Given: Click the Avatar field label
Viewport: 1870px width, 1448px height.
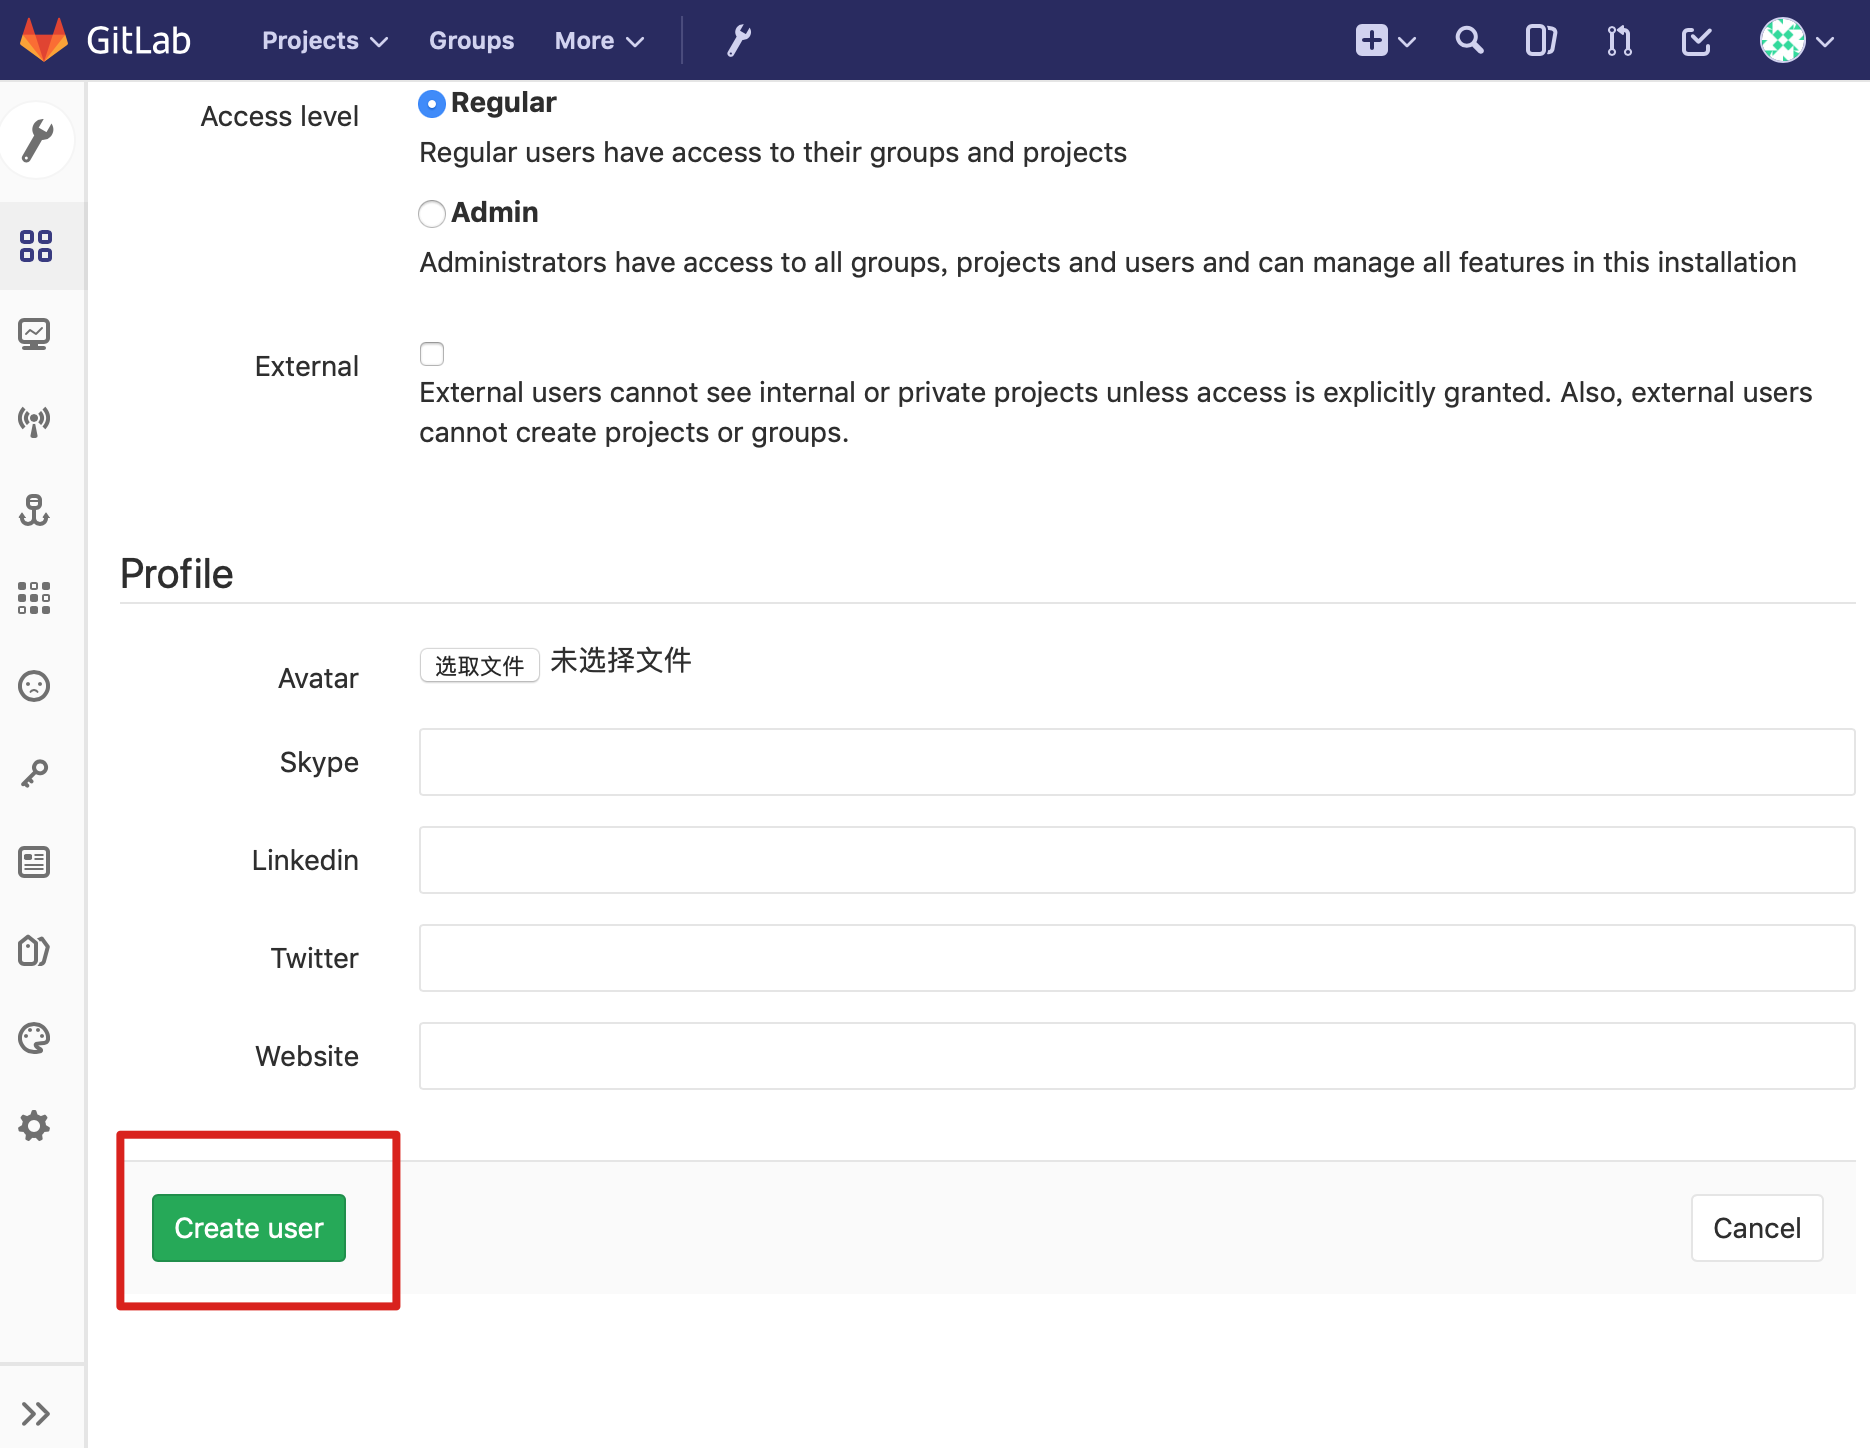Looking at the screenshot, I should (x=318, y=678).
